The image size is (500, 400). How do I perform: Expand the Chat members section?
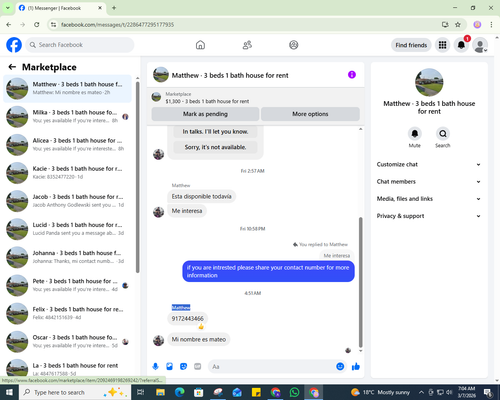click(429, 182)
